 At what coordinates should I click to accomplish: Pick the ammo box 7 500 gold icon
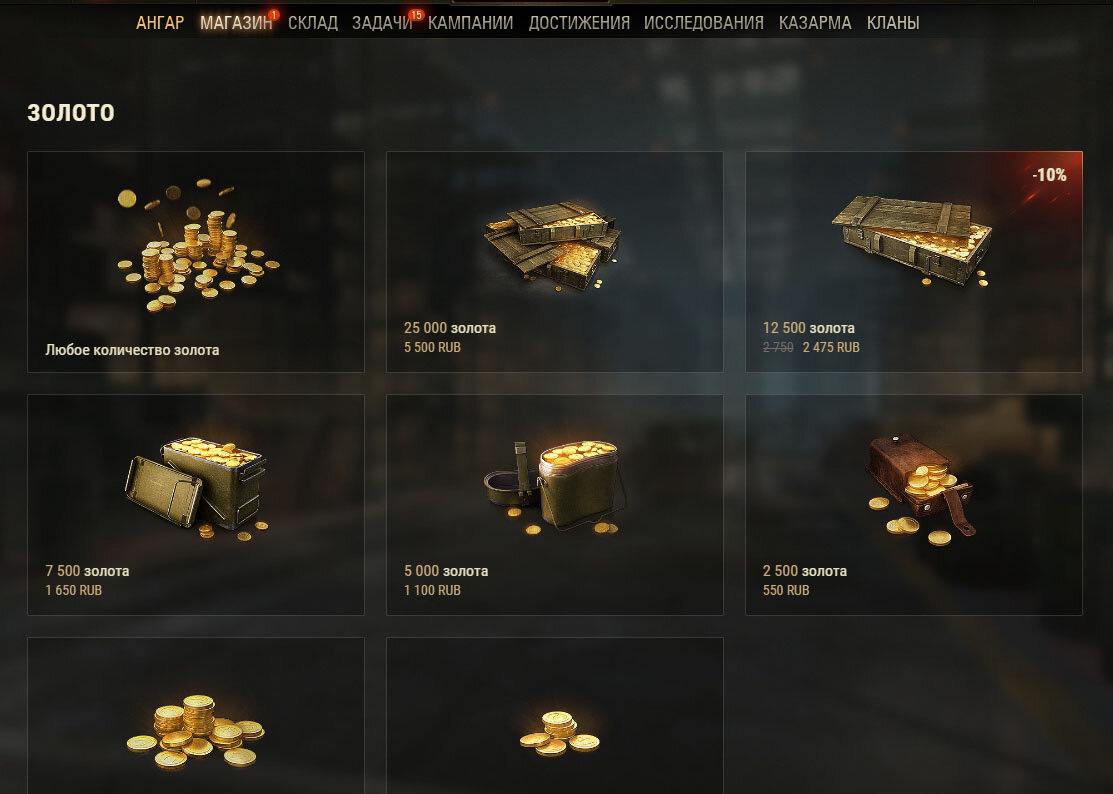point(197,488)
